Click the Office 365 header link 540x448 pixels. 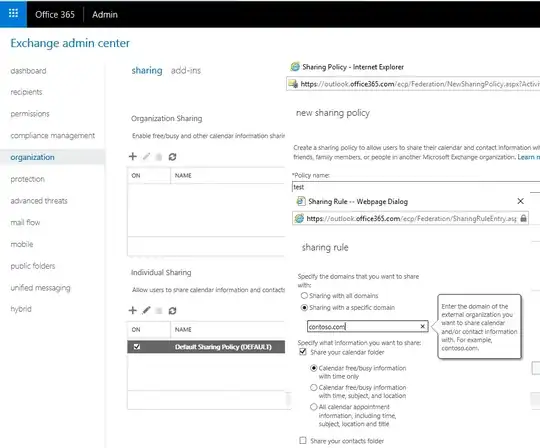click(x=55, y=14)
